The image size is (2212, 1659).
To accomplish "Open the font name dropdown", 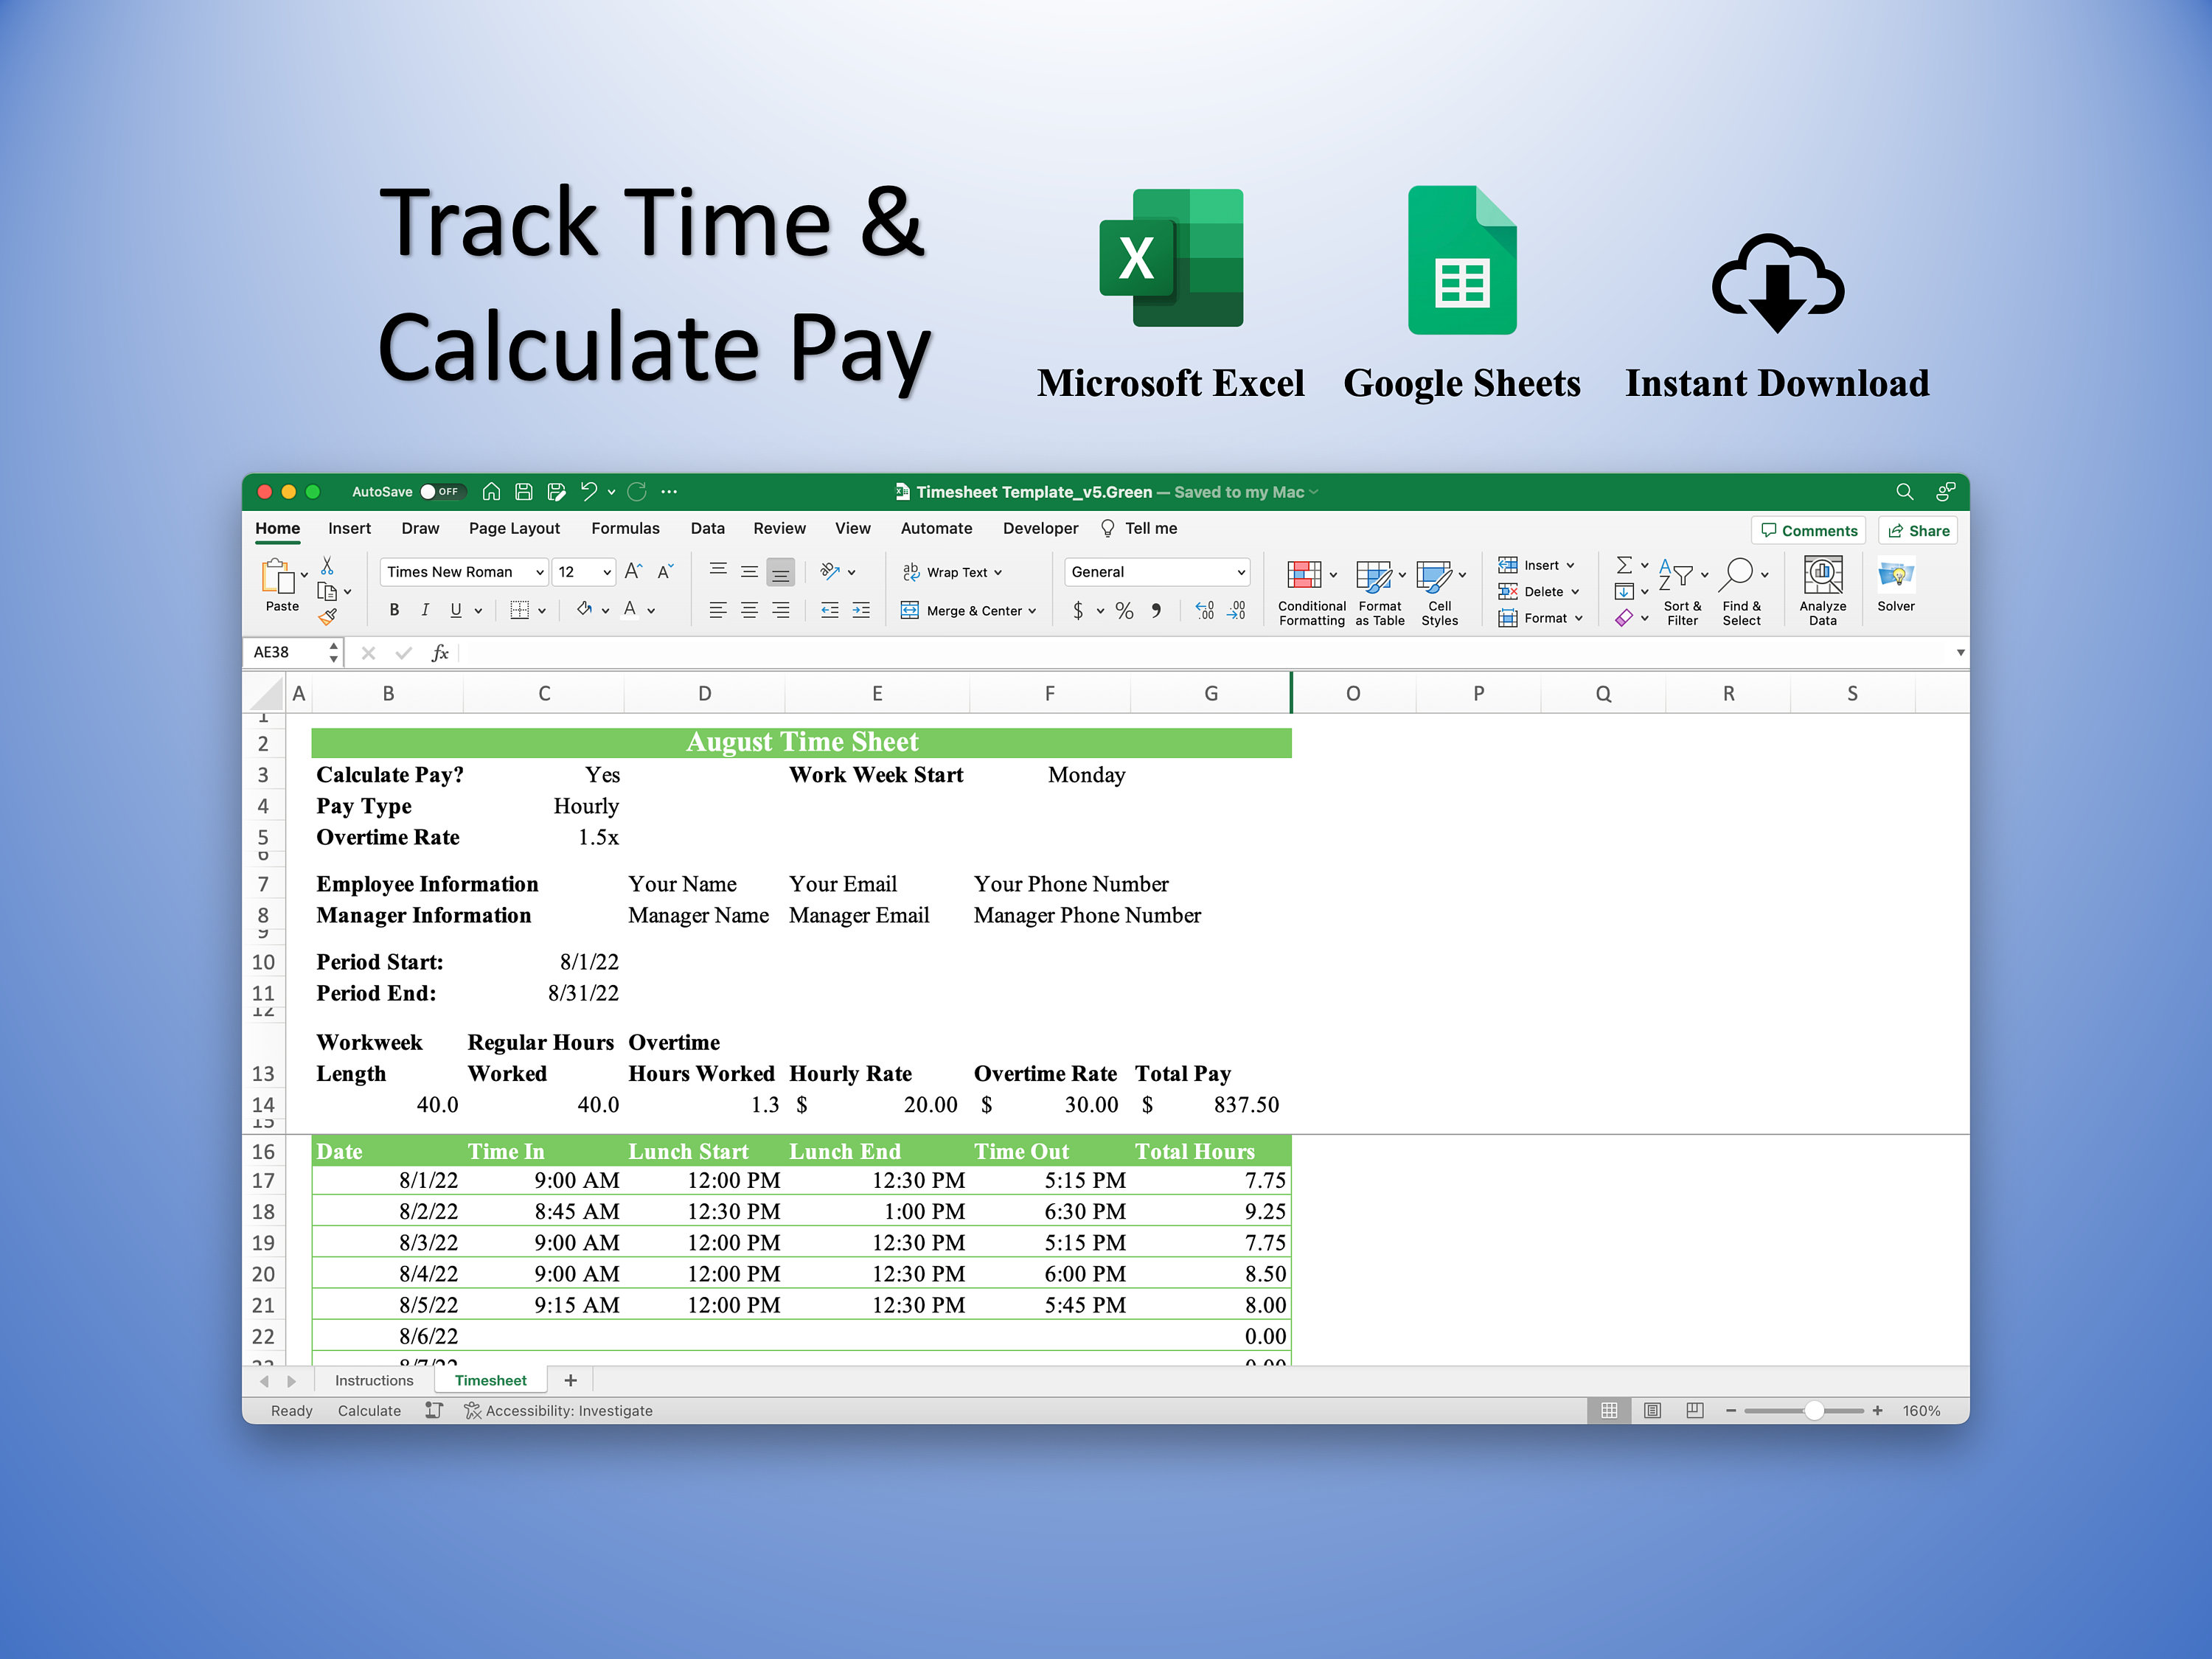I will click(x=539, y=572).
